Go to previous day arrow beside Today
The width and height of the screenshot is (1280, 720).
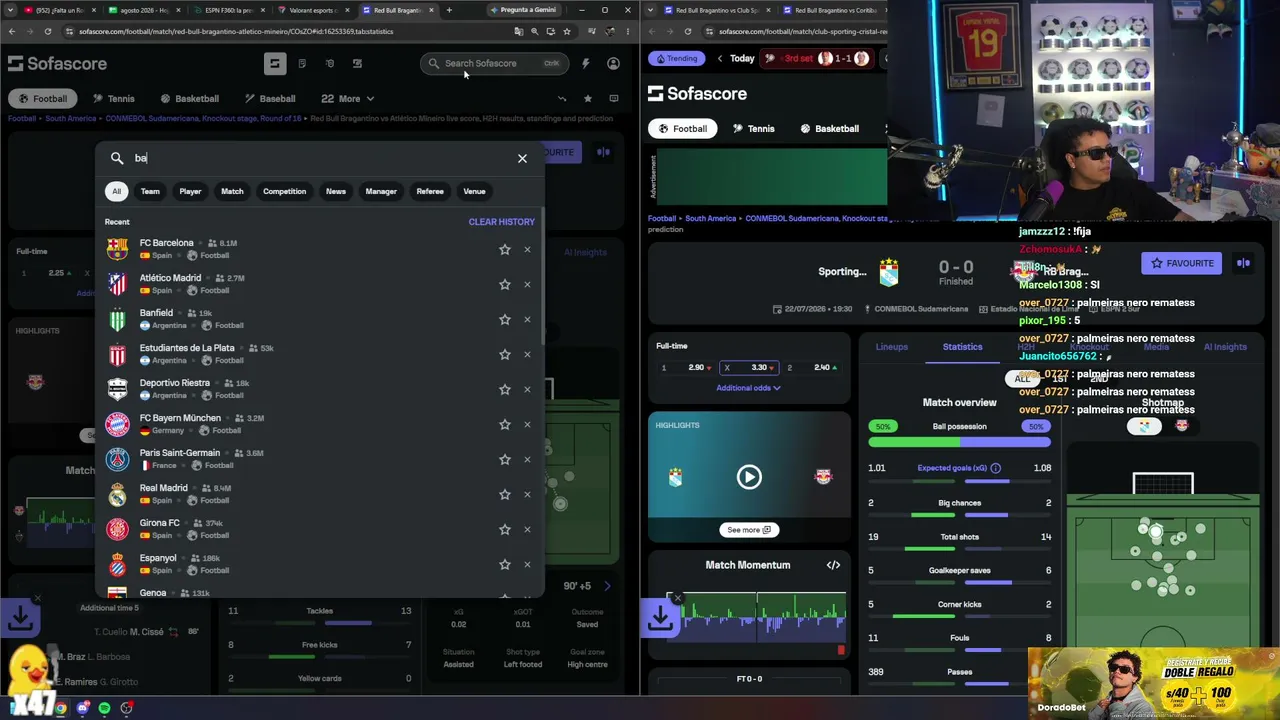[x=719, y=58]
